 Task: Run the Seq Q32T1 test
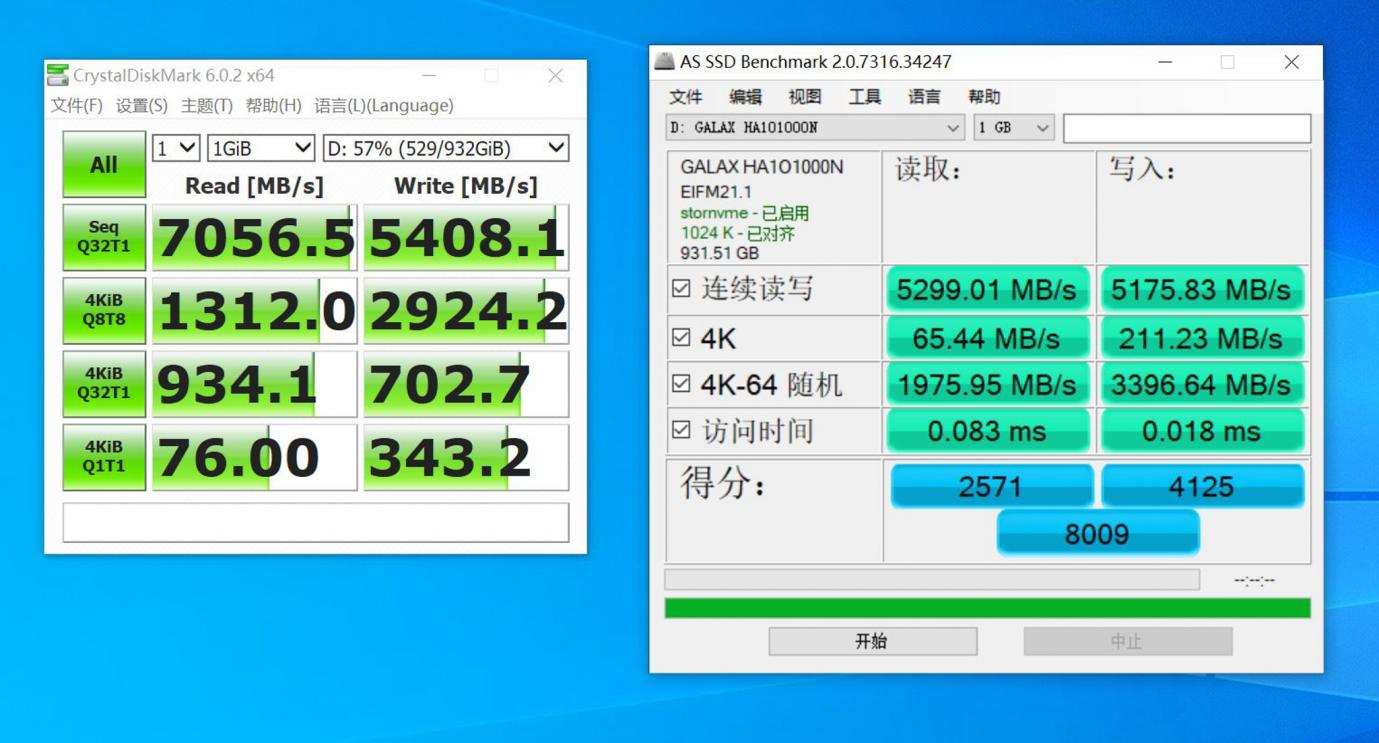(104, 238)
